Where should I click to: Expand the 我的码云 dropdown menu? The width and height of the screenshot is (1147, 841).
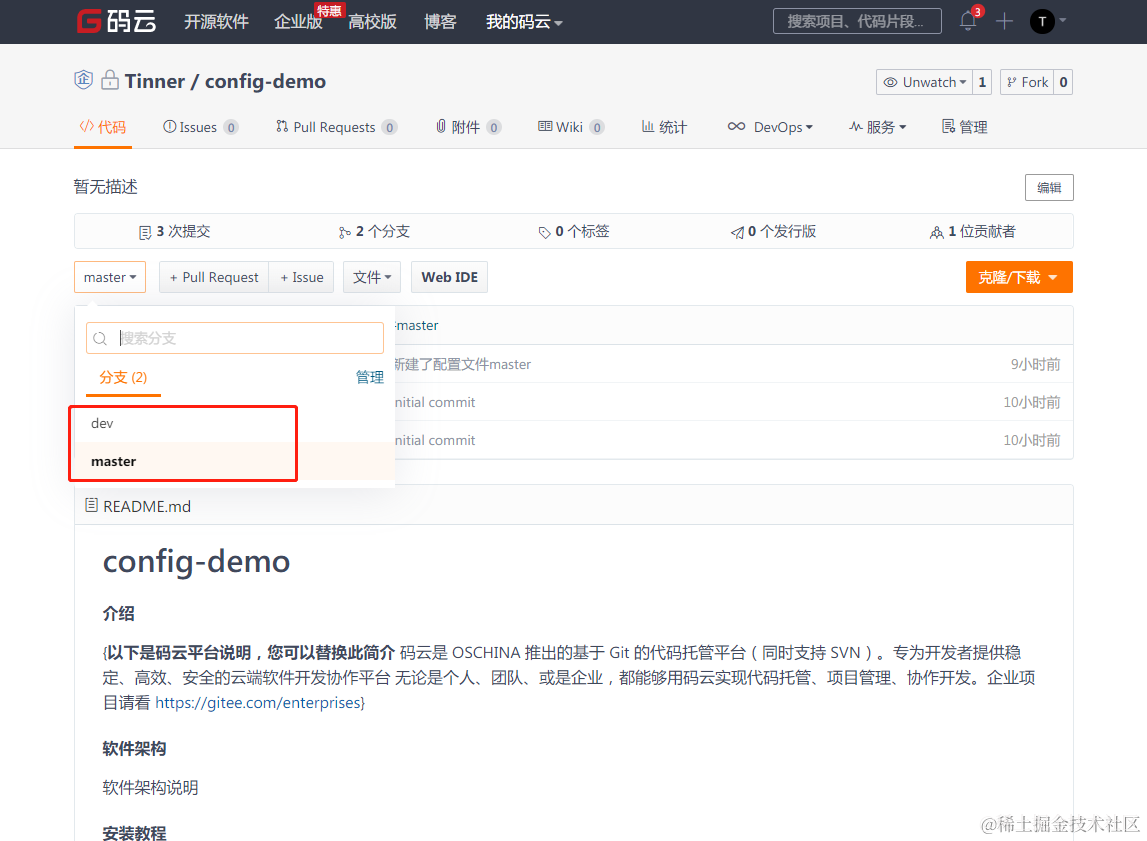[524, 22]
